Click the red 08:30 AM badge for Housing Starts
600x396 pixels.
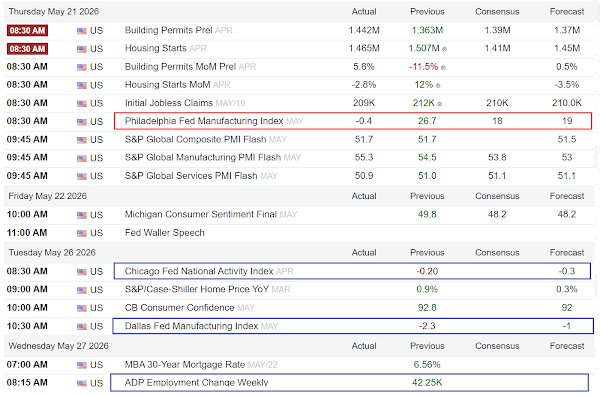coord(27,49)
